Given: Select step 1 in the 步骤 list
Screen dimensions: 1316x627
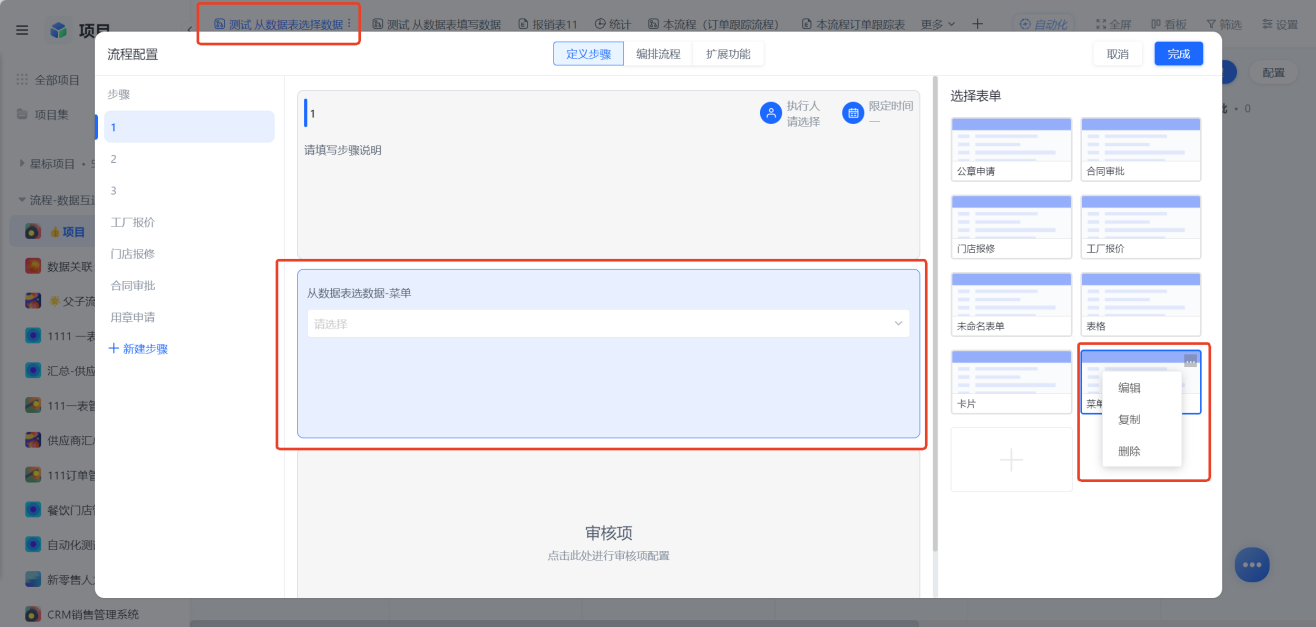Looking at the screenshot, I should (x=189, y=127).
